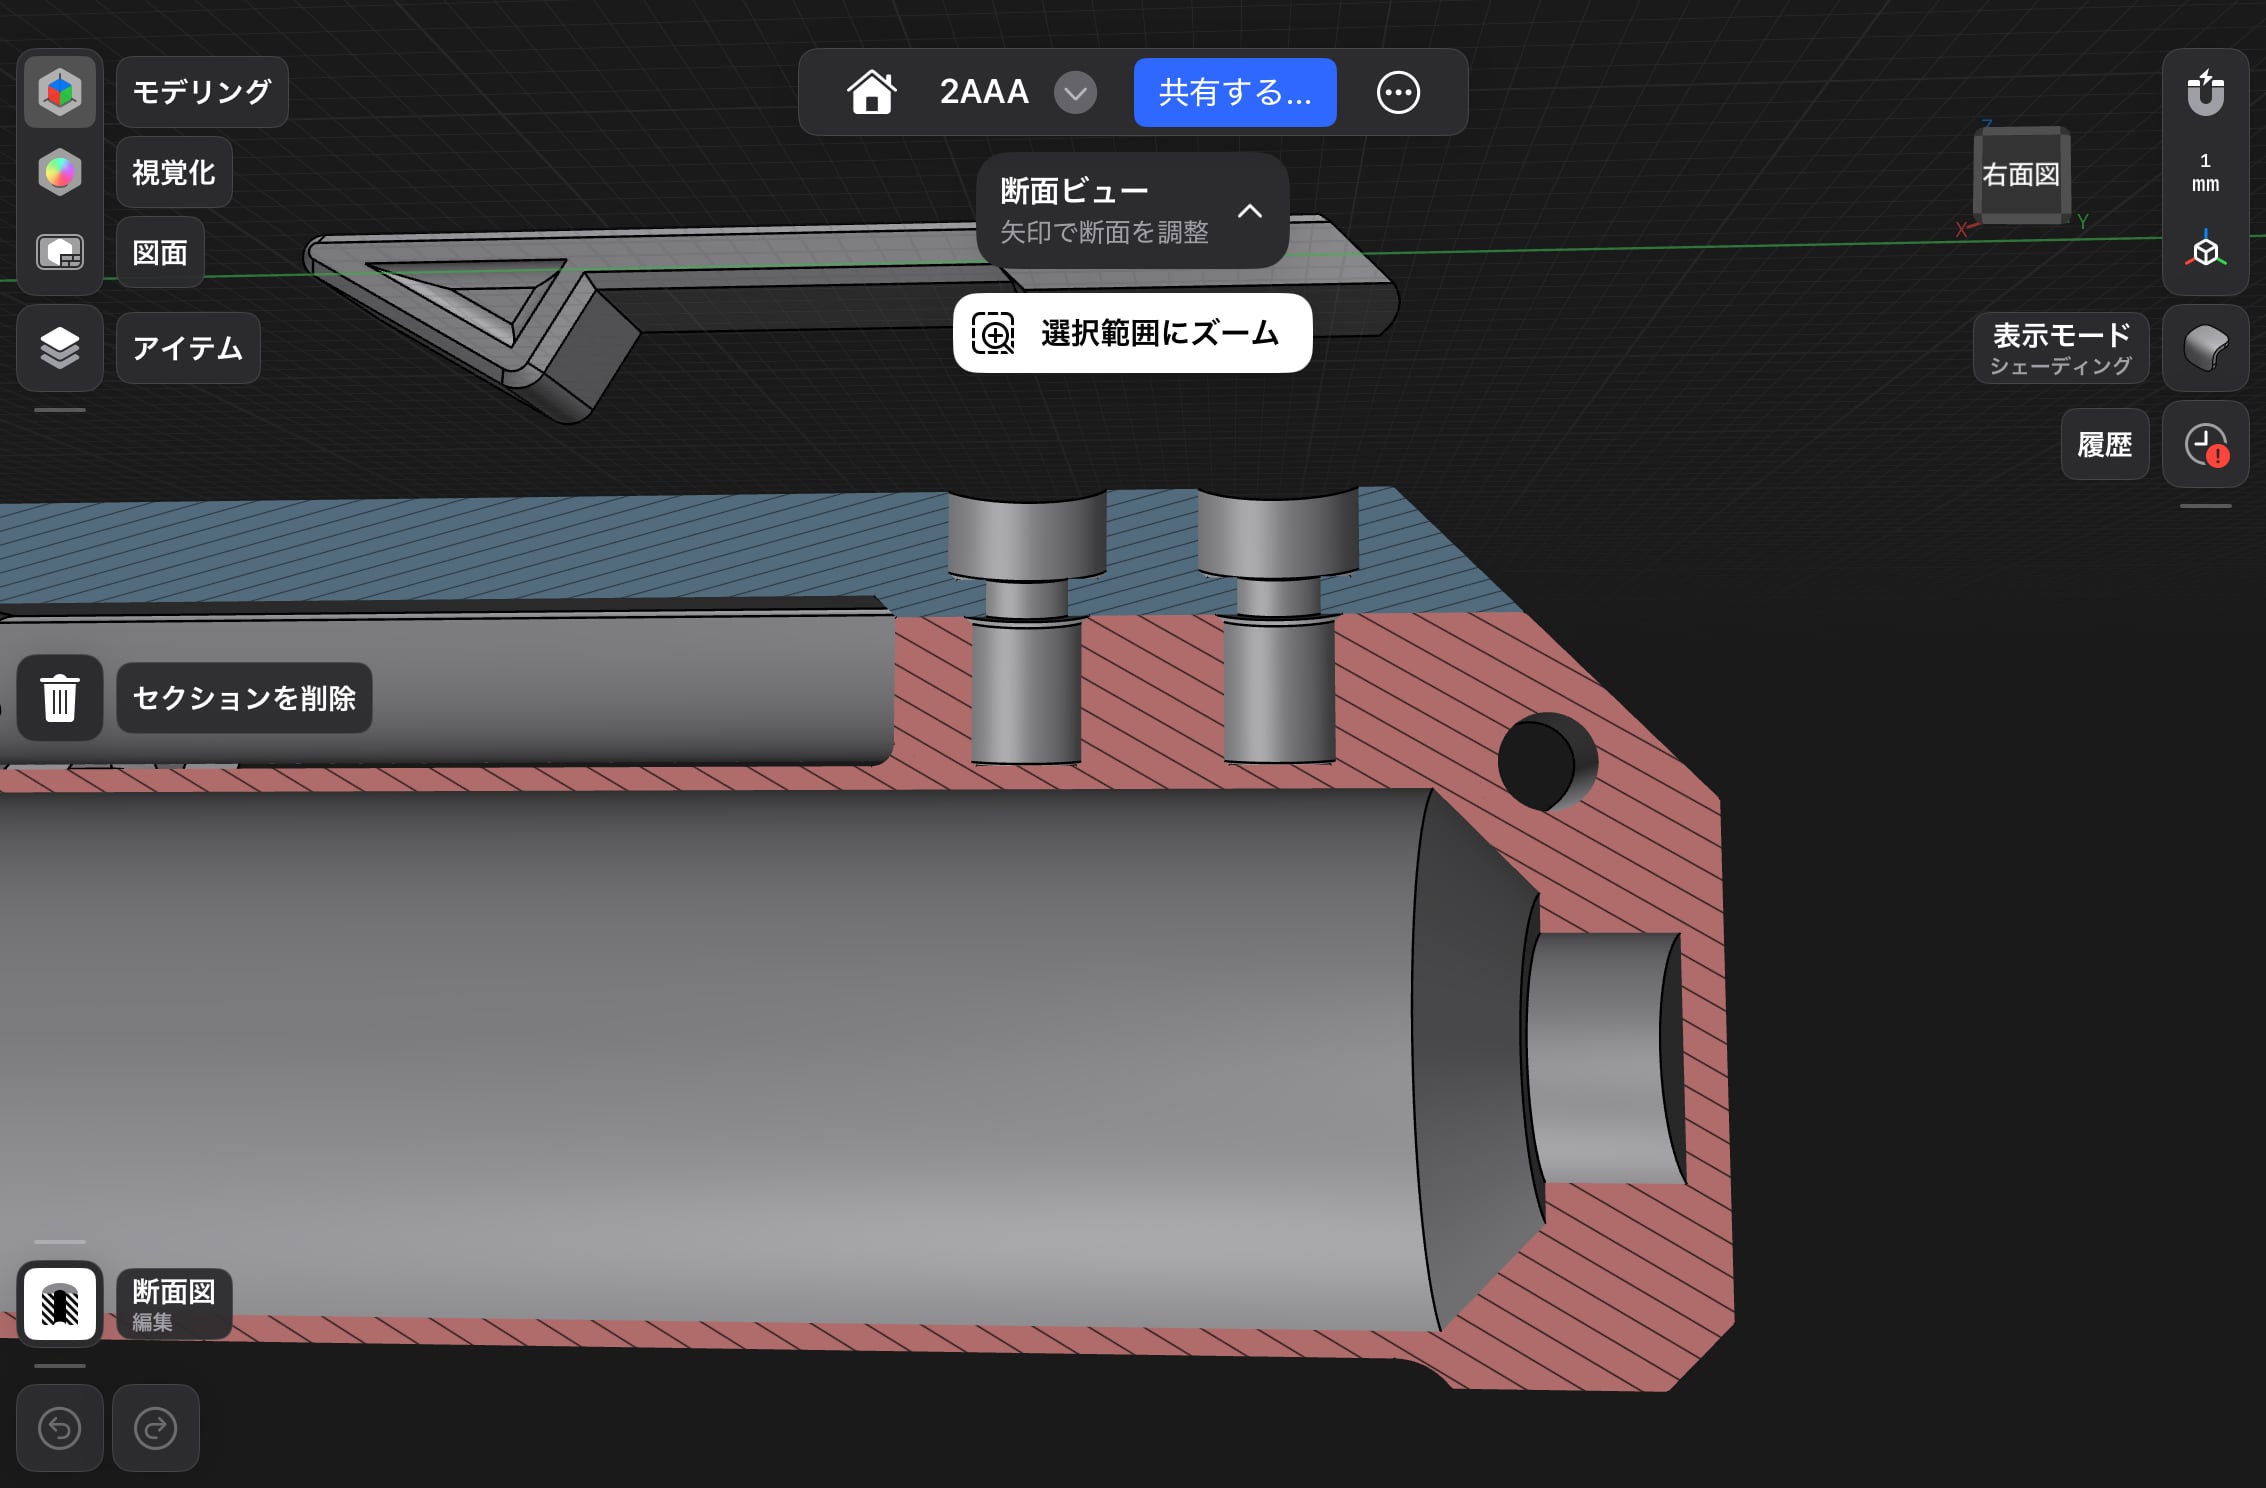This screenshot has width=2266, height=1488.
Task: Click the trash icon to delete section
Action: pos(60,698)
